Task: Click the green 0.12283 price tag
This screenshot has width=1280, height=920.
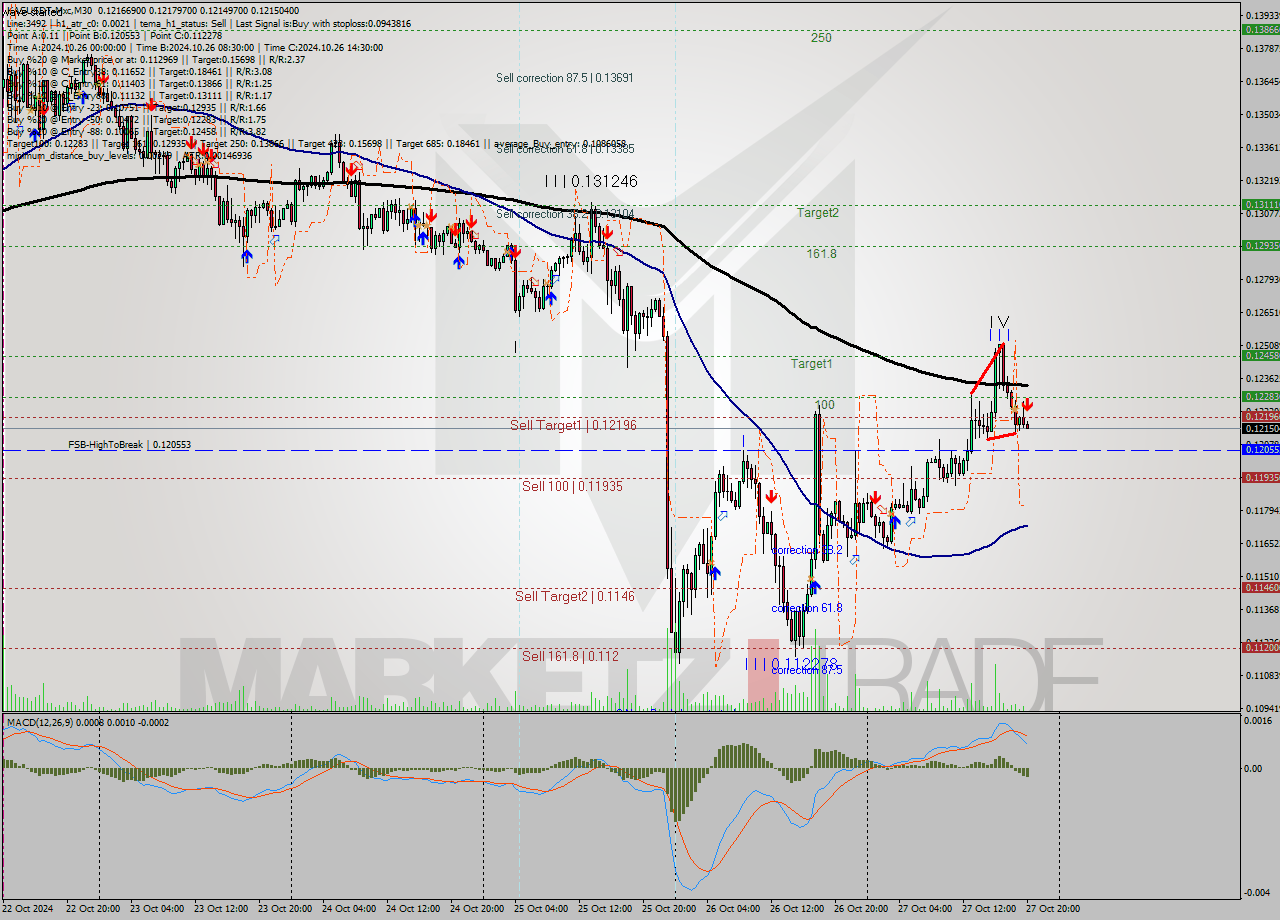Action: [1261, 397]
